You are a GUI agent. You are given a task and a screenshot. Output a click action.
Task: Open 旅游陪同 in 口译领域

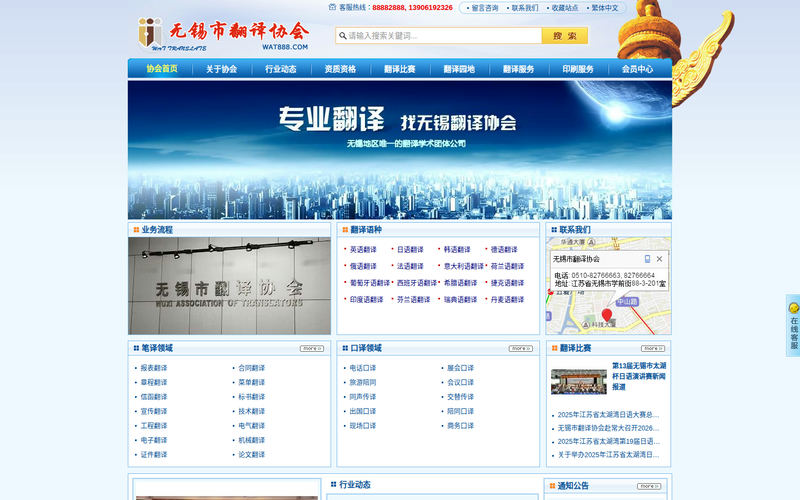point(363,382)
